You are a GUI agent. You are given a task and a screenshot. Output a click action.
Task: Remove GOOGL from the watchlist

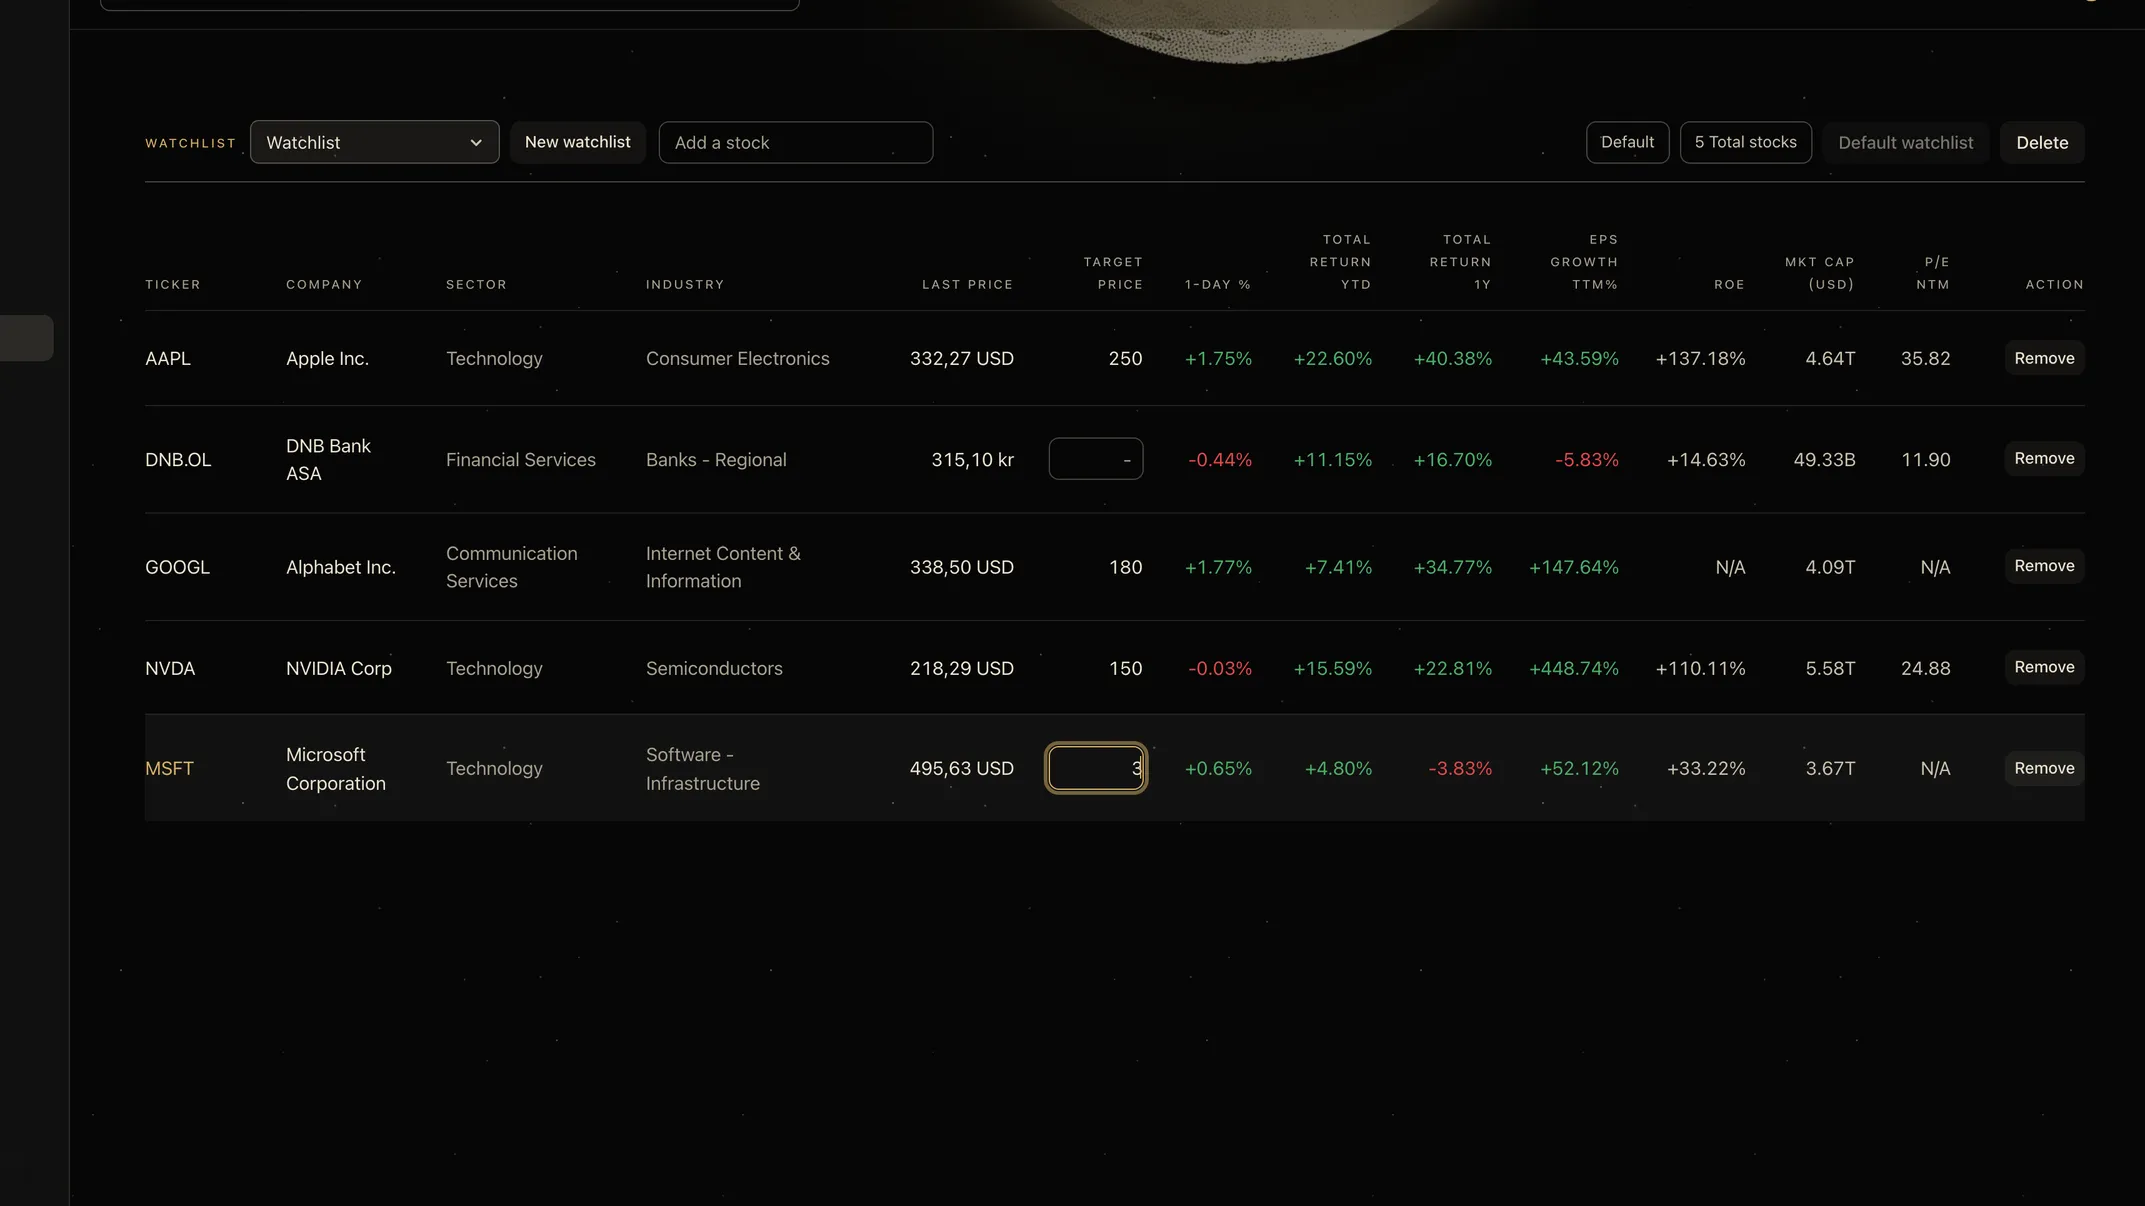(x=2044, y=566)
